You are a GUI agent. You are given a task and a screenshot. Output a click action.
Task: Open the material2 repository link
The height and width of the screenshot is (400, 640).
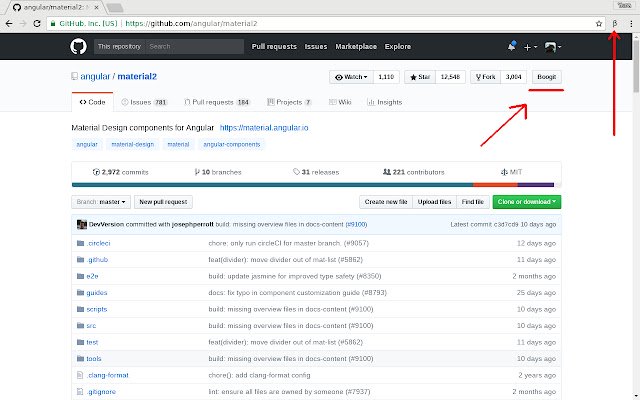coord(137,76)
